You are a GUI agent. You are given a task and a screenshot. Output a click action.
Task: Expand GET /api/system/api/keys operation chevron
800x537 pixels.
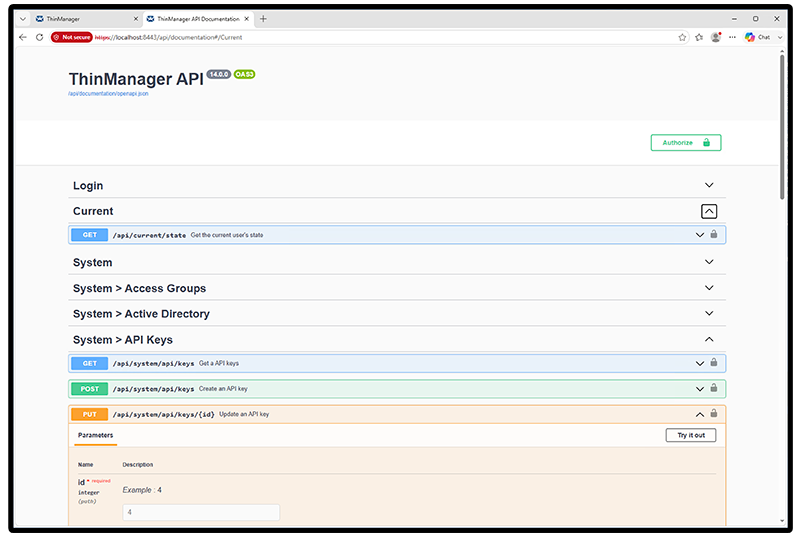[x=699, y=364]
